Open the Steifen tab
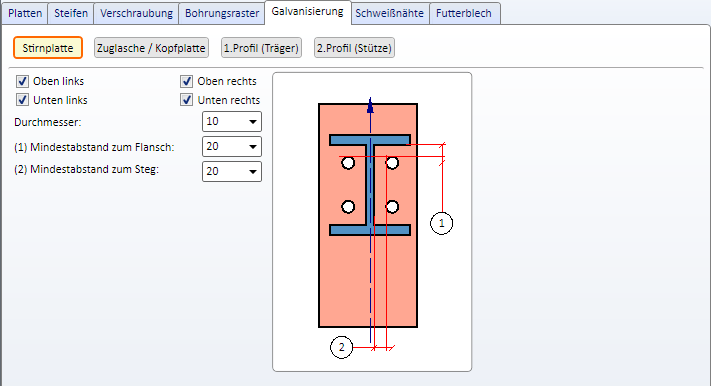The width and height of the screenshot is (711, 386). pyautogui.click(x=71, y=13)
